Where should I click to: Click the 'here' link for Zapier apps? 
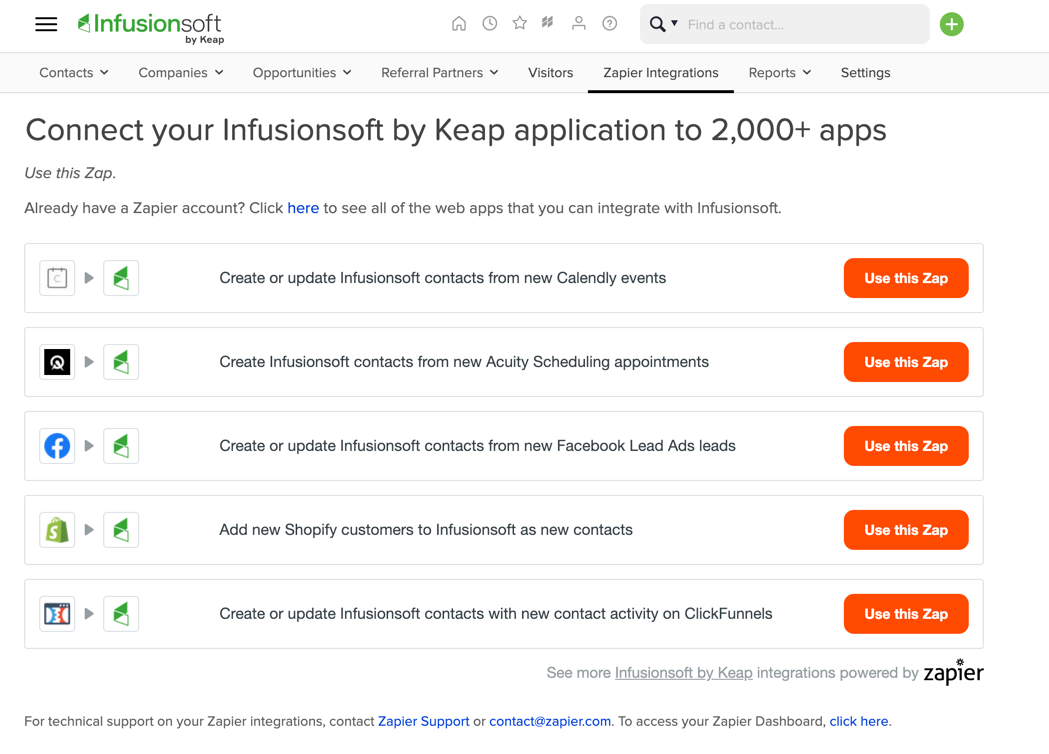303,208
